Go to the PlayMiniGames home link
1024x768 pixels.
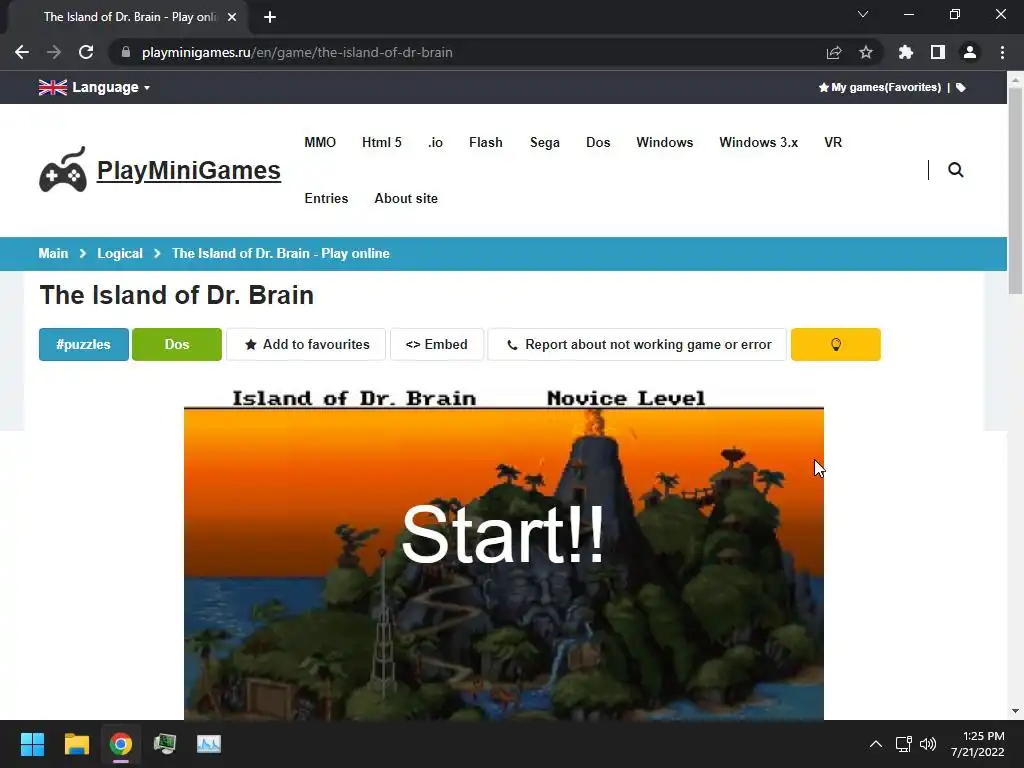[189, 170]
